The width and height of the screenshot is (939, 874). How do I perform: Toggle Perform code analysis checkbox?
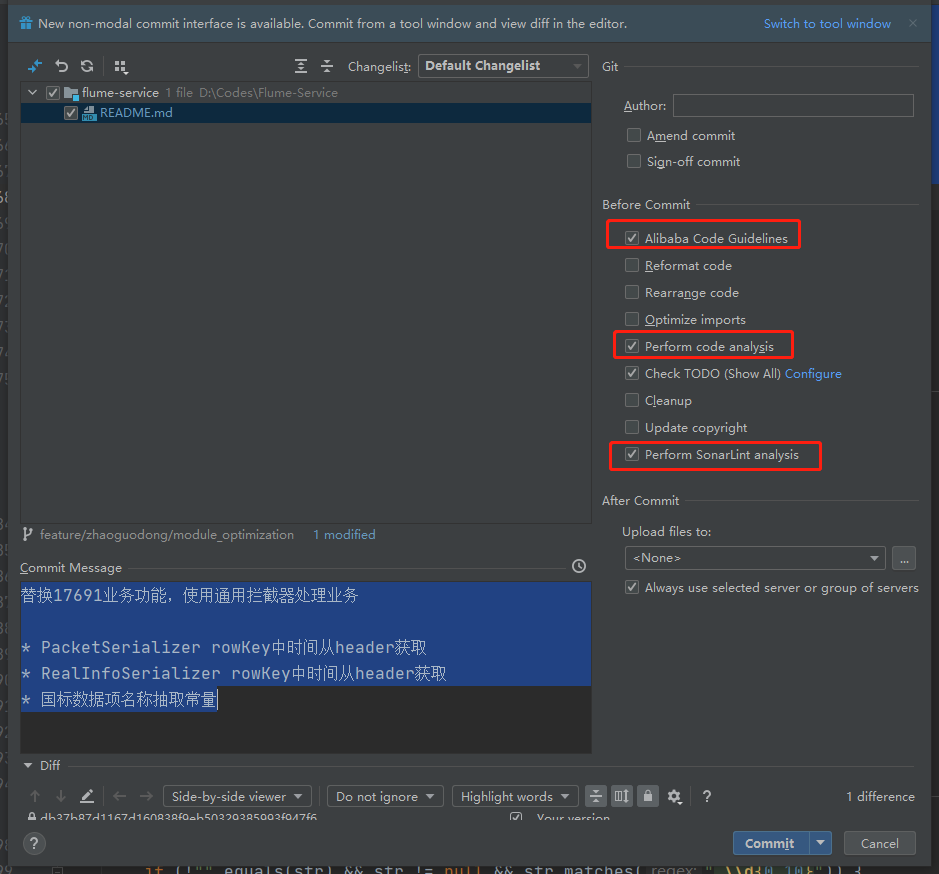coord(632,346)
